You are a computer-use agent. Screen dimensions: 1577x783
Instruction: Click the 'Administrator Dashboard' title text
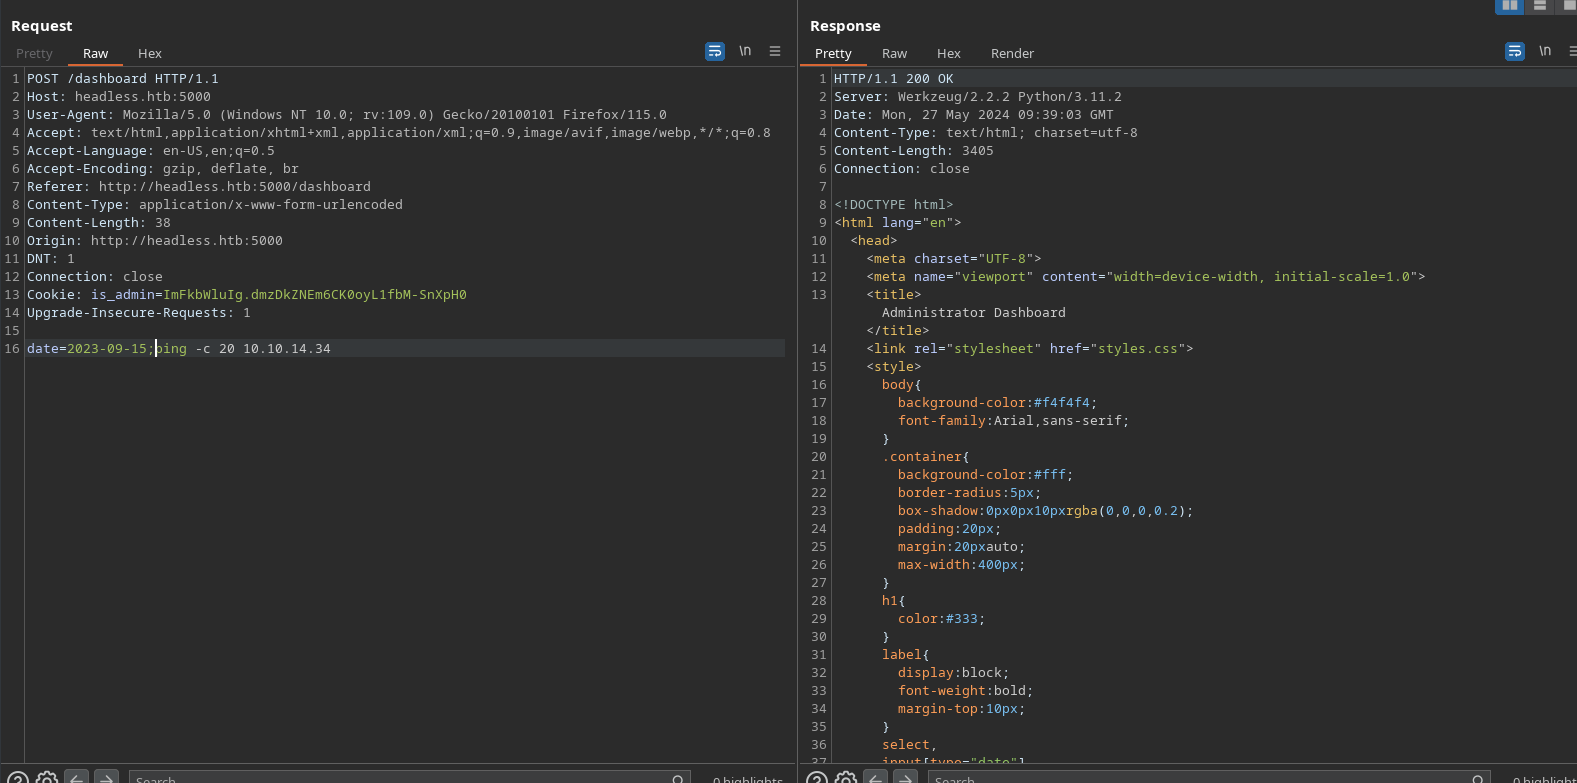coord(974,313)
